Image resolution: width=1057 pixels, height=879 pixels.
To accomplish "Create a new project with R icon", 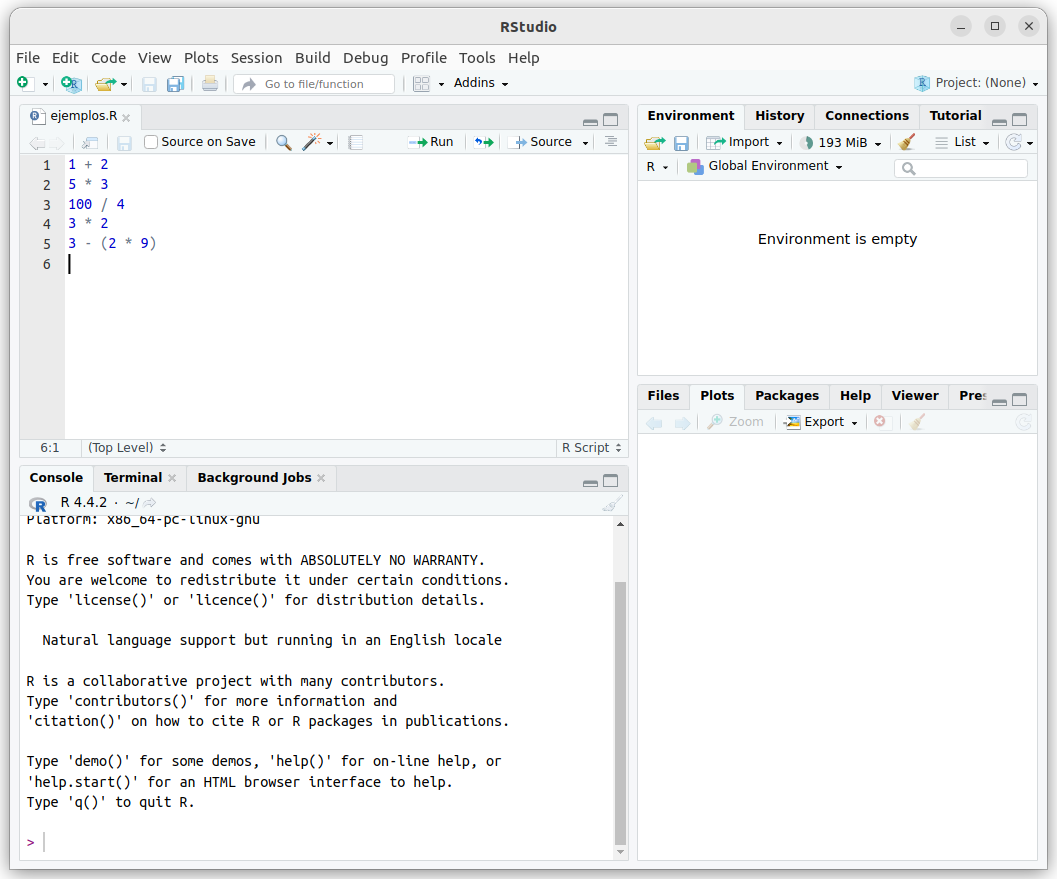I will pyautogui.click(x=71, y=84).
